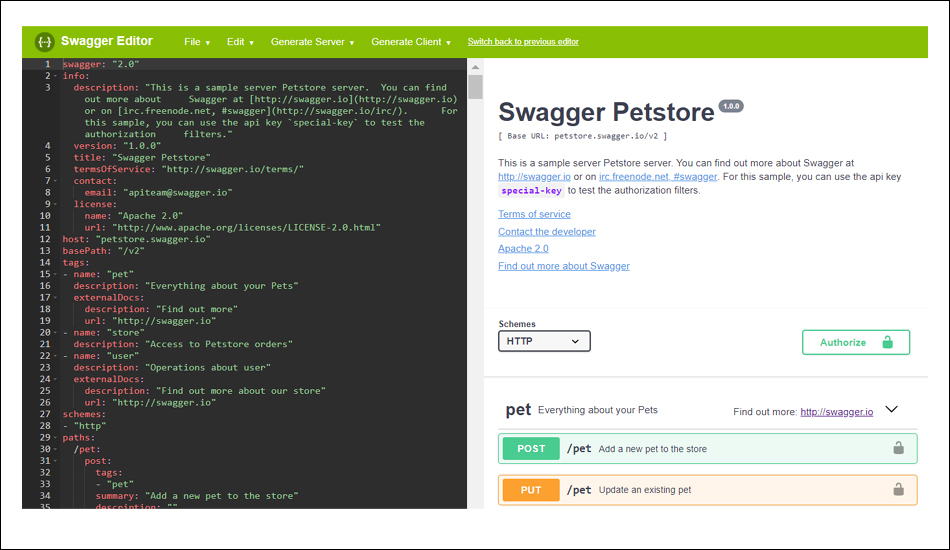Viewport: 950px width, 550px height.
Task: Click the Swagger Editor title text
Action: [107, 41]
